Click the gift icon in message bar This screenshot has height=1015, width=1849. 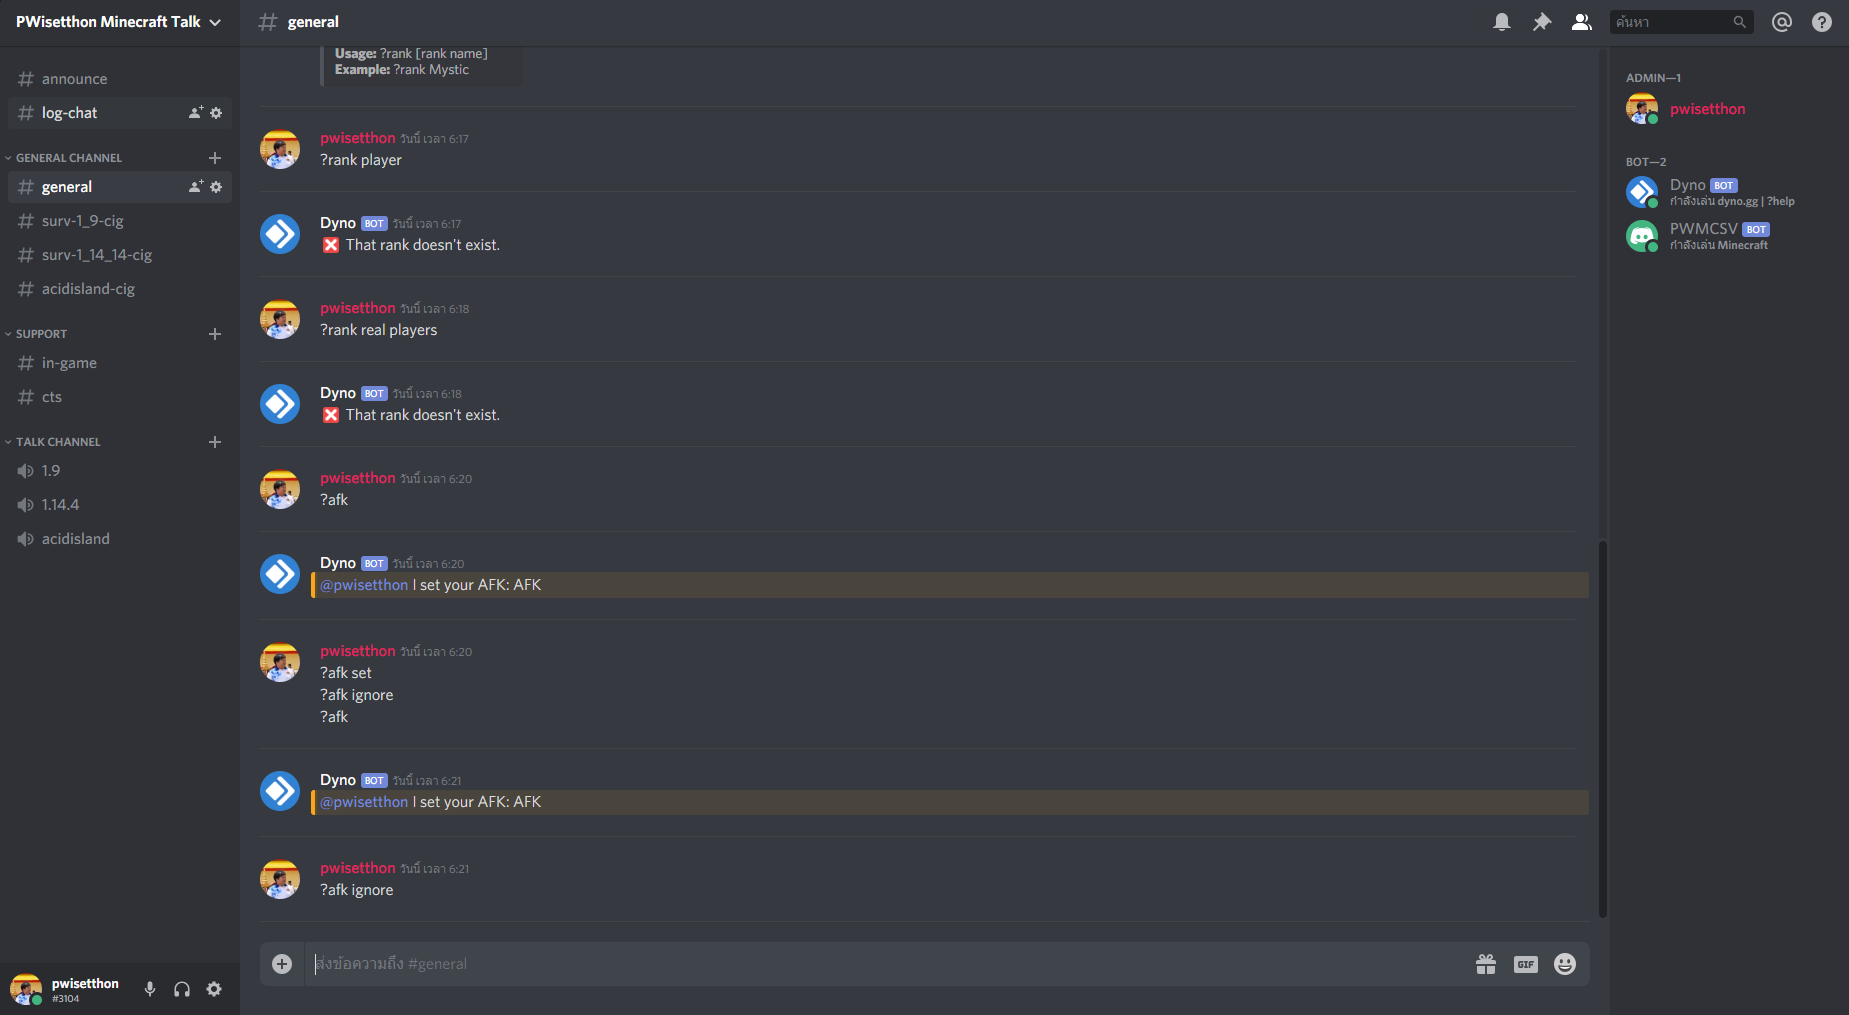tap(1486, 964)
